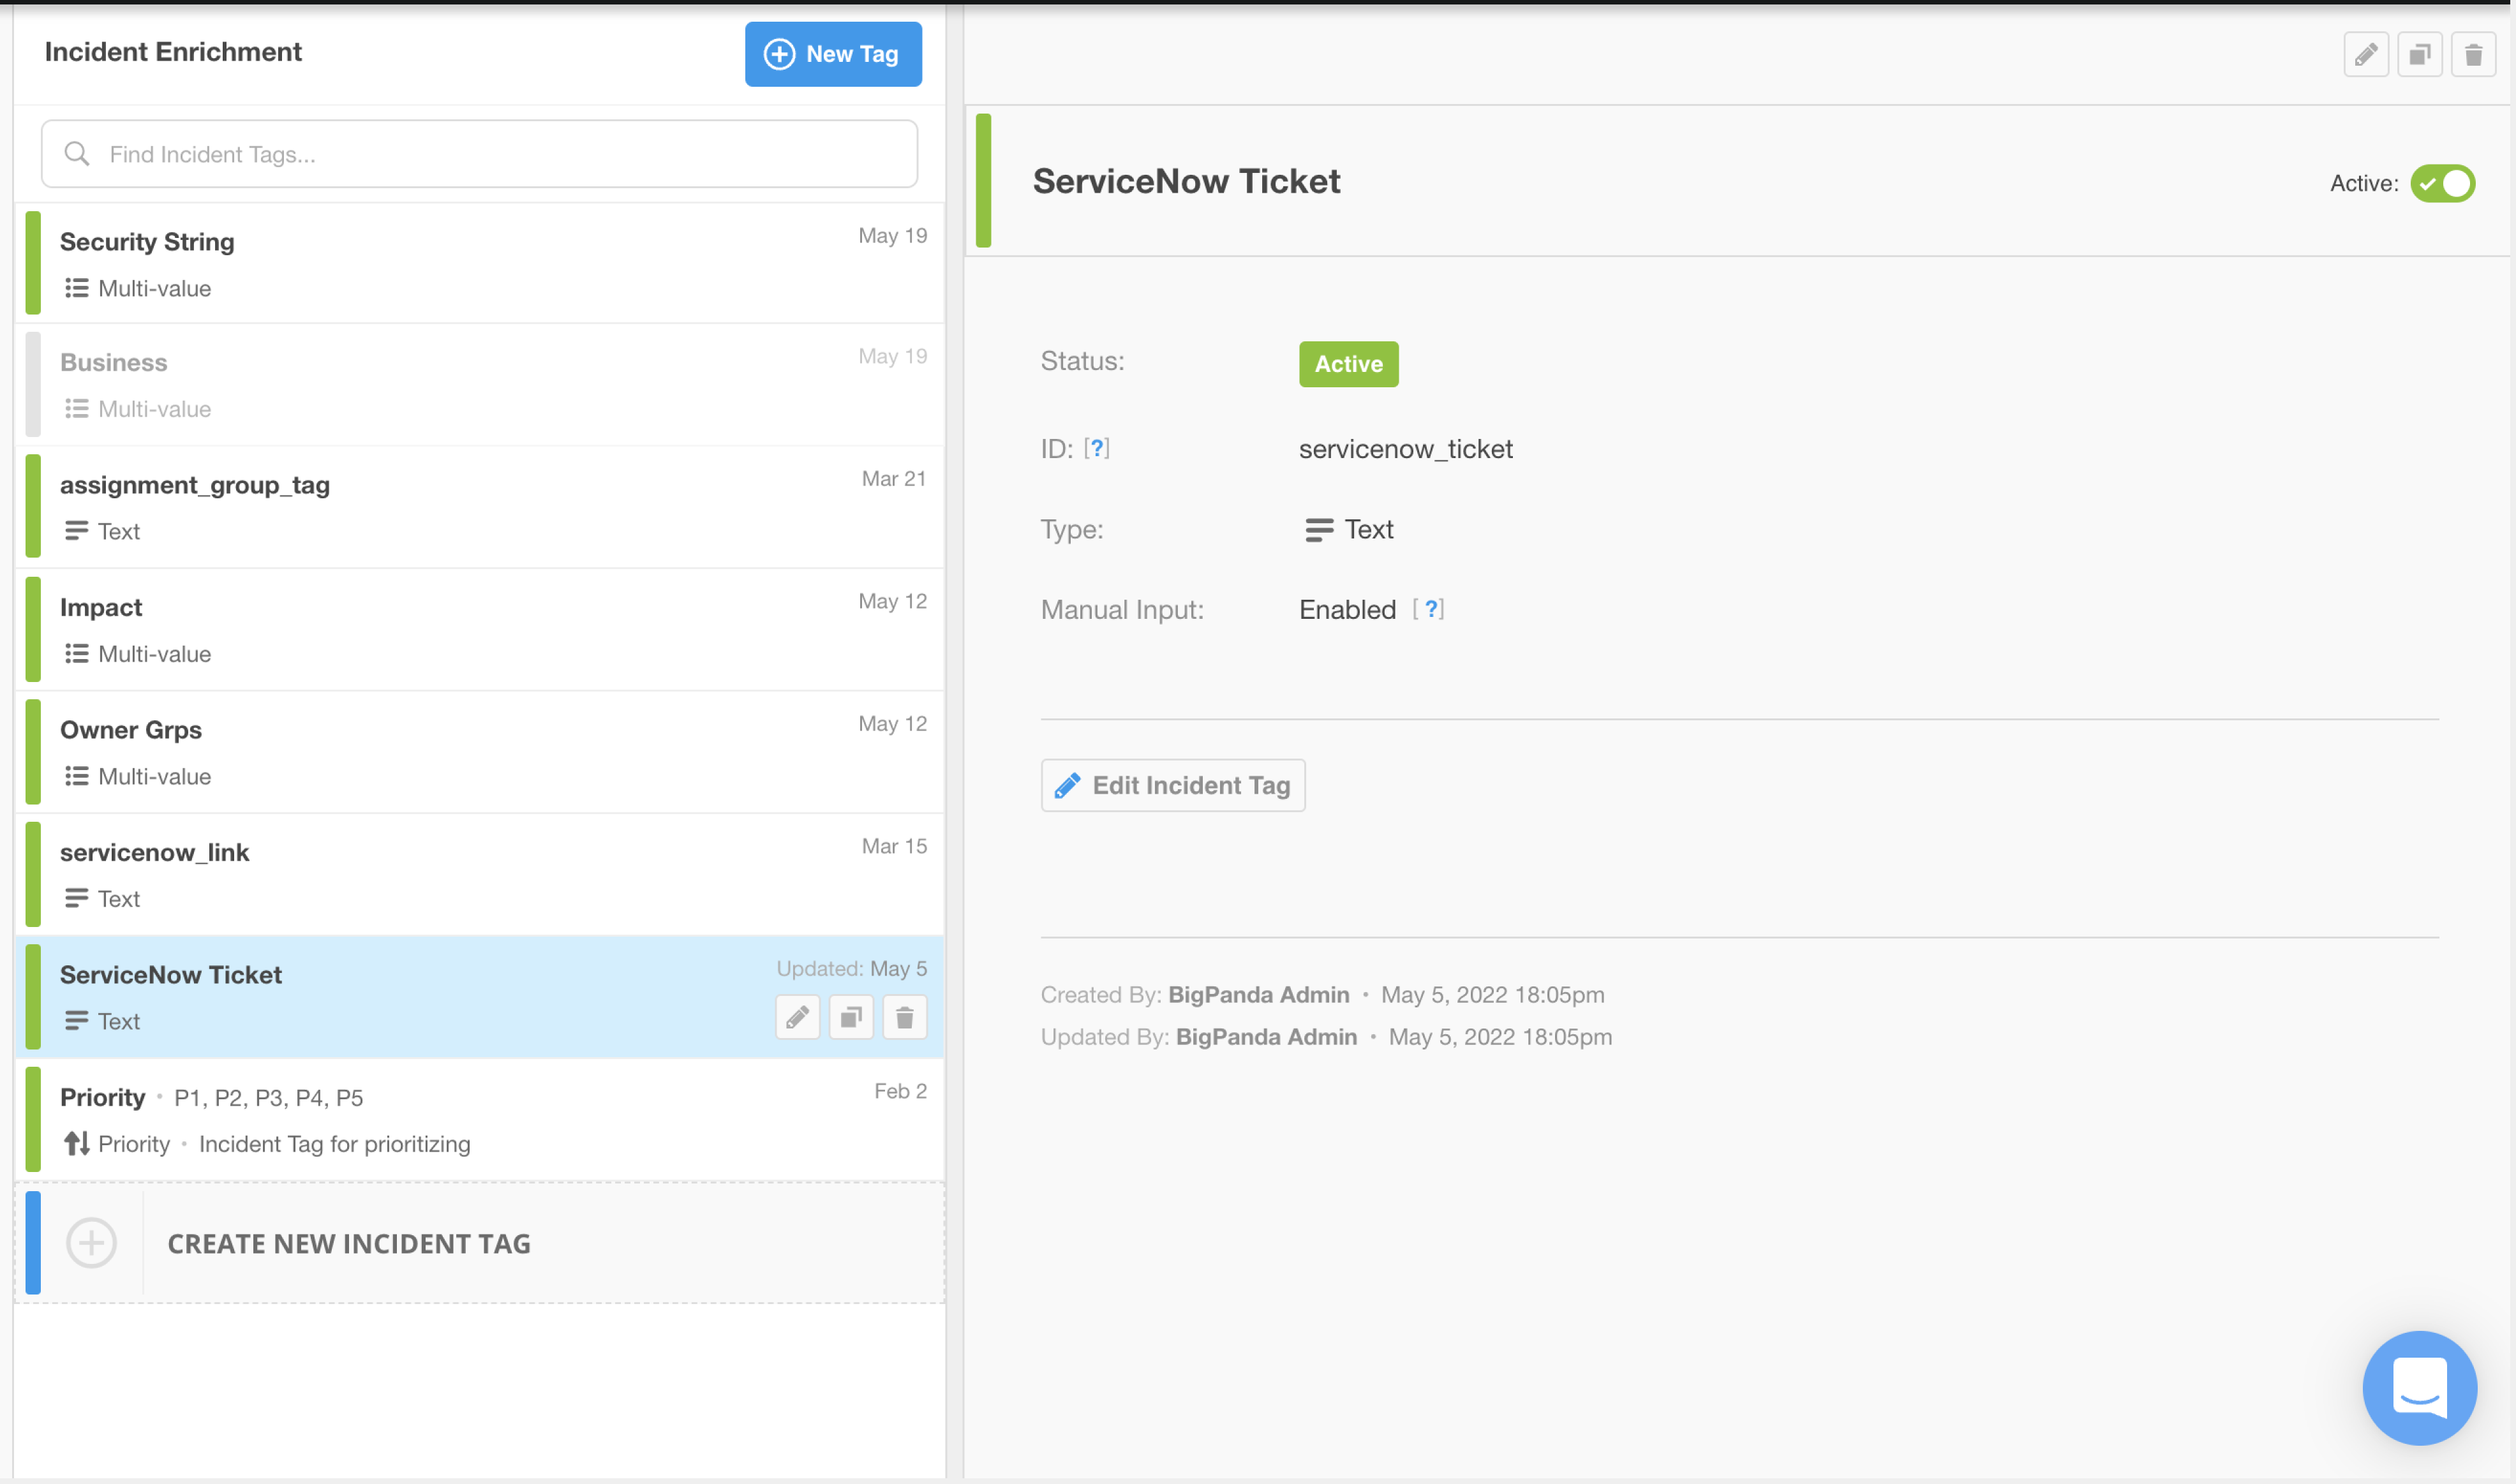This screenshot has height=1484, width=2516.
Task: Click the top-right trash delete icon
Action: (x=2473, y=55)
